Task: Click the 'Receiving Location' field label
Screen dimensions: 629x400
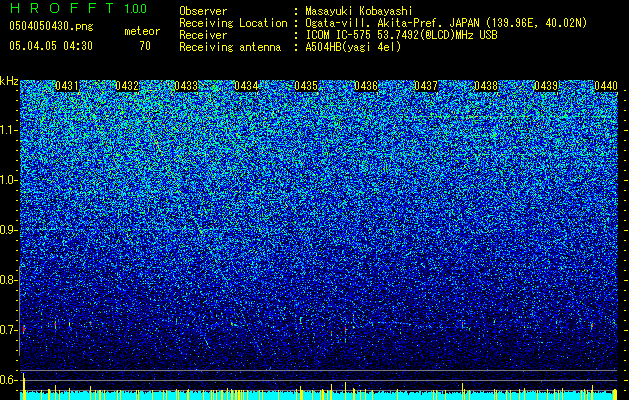Action: pyautogui.click(x=233, y=23)
